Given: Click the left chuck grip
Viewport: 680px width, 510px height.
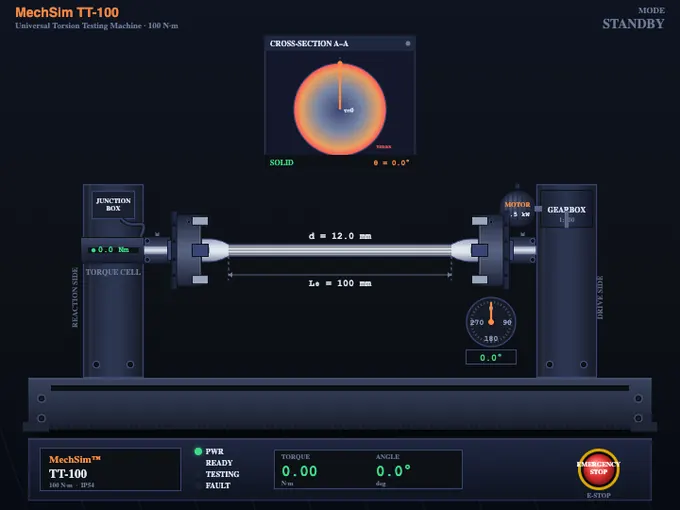Looking at the screenshot, I should [x=190, y=251].
